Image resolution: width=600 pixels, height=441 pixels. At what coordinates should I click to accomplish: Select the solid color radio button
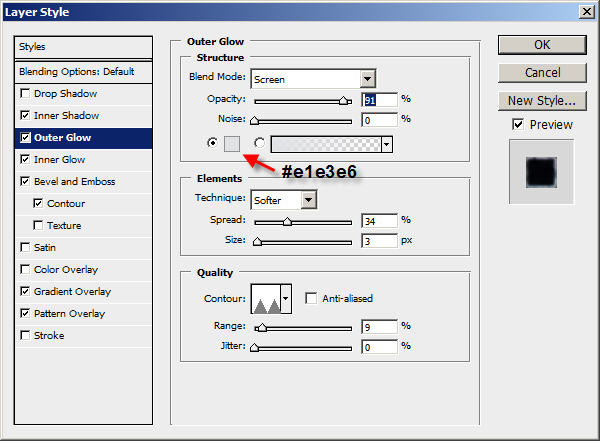pyautogui.click(x=212, y=143)
